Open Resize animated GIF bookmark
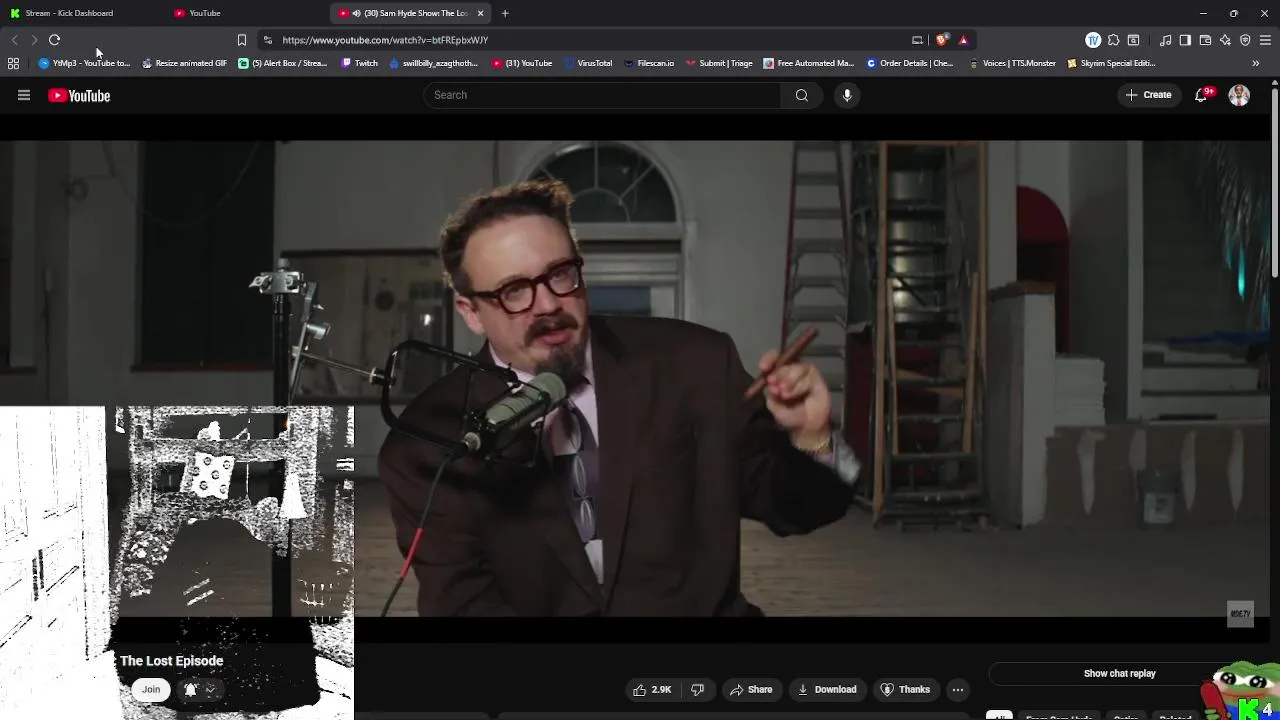The image size is (1280, 720). pos(184,63)
